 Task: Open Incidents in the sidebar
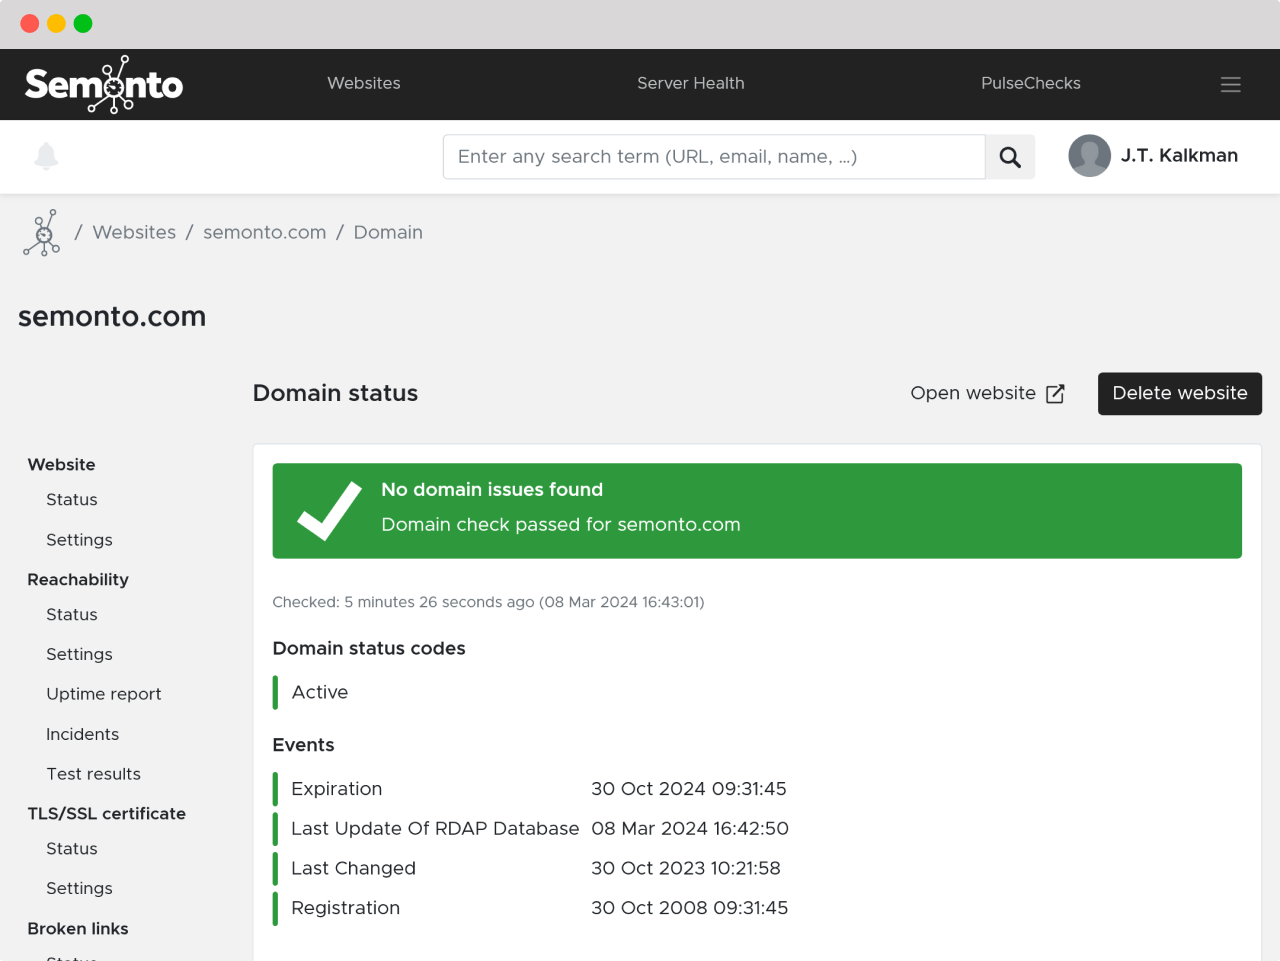point(82,734)
